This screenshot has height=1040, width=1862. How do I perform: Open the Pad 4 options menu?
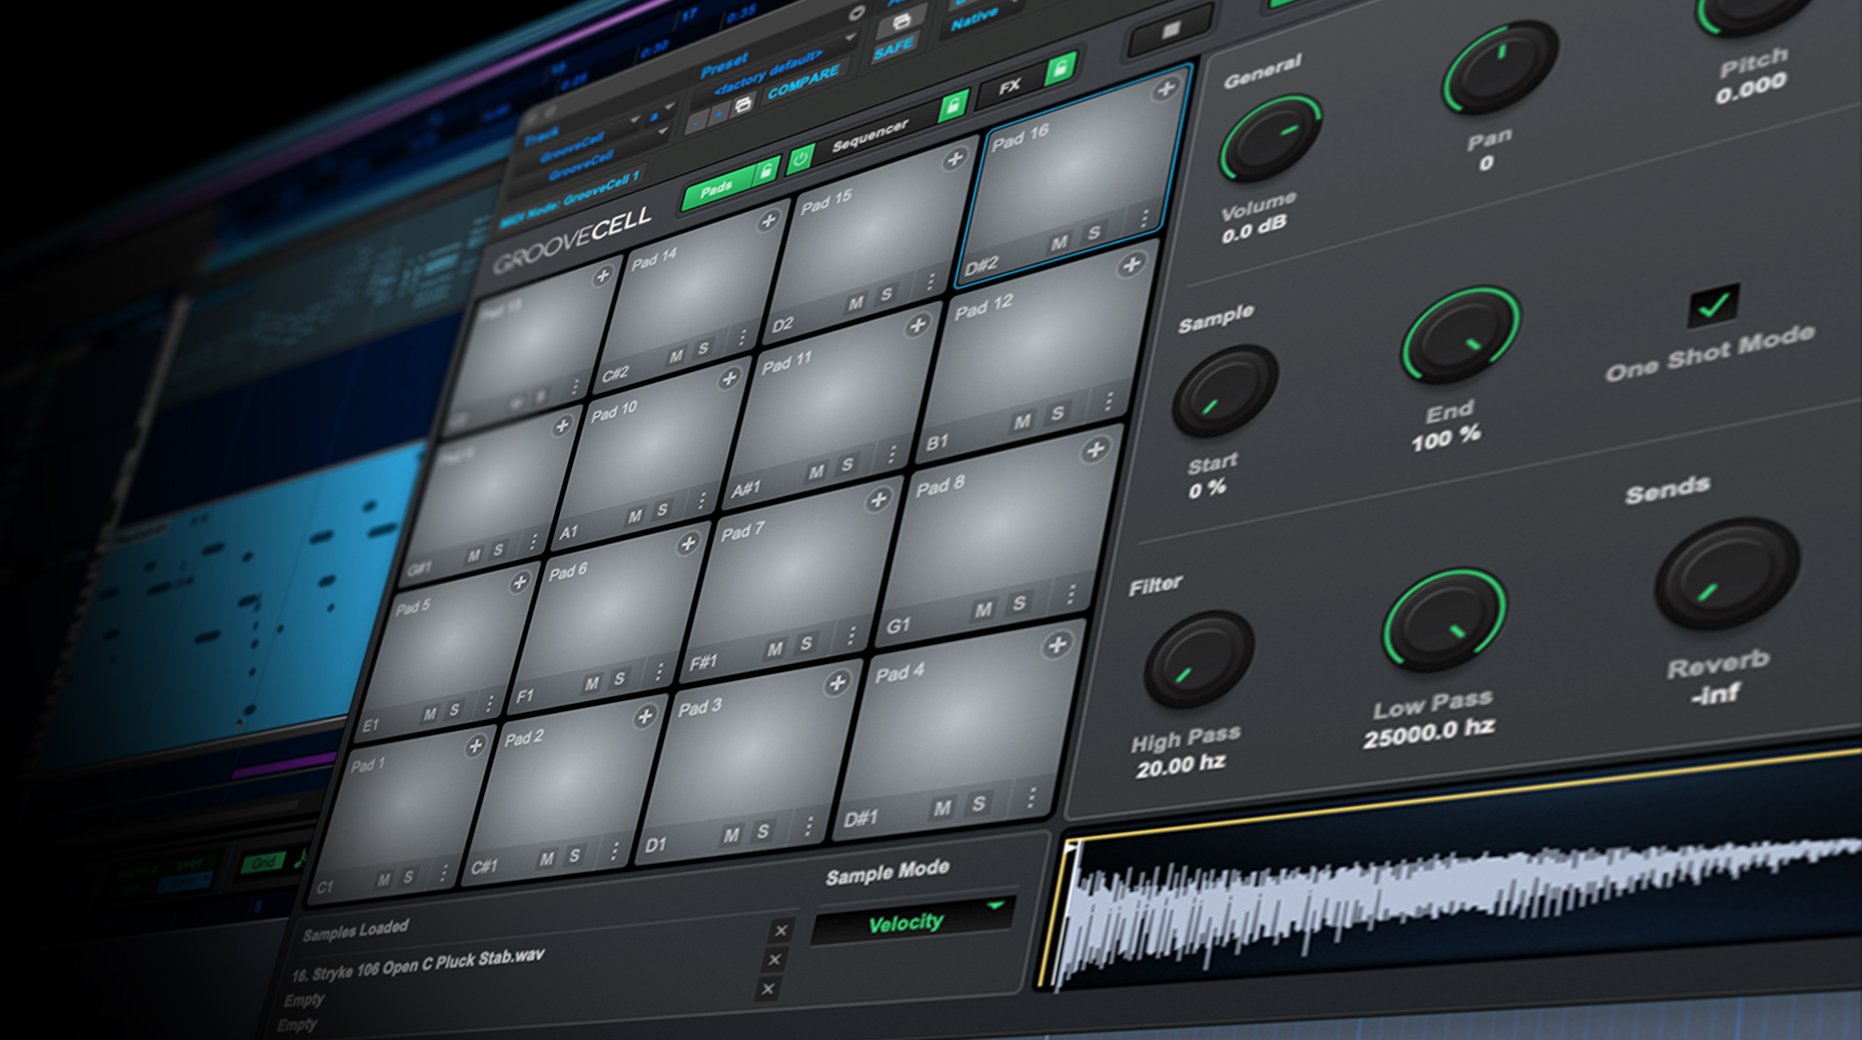1031,797
